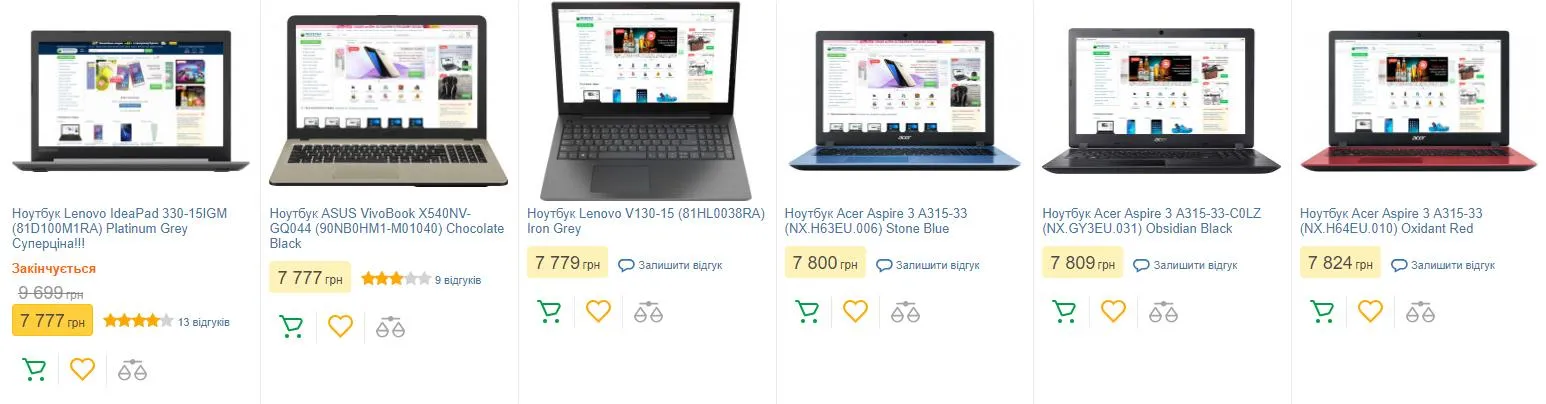The width and height of the screenshot is (1546, 404).
Task: Leave a review for Lenovo V130-15
Action: (670, 265)
